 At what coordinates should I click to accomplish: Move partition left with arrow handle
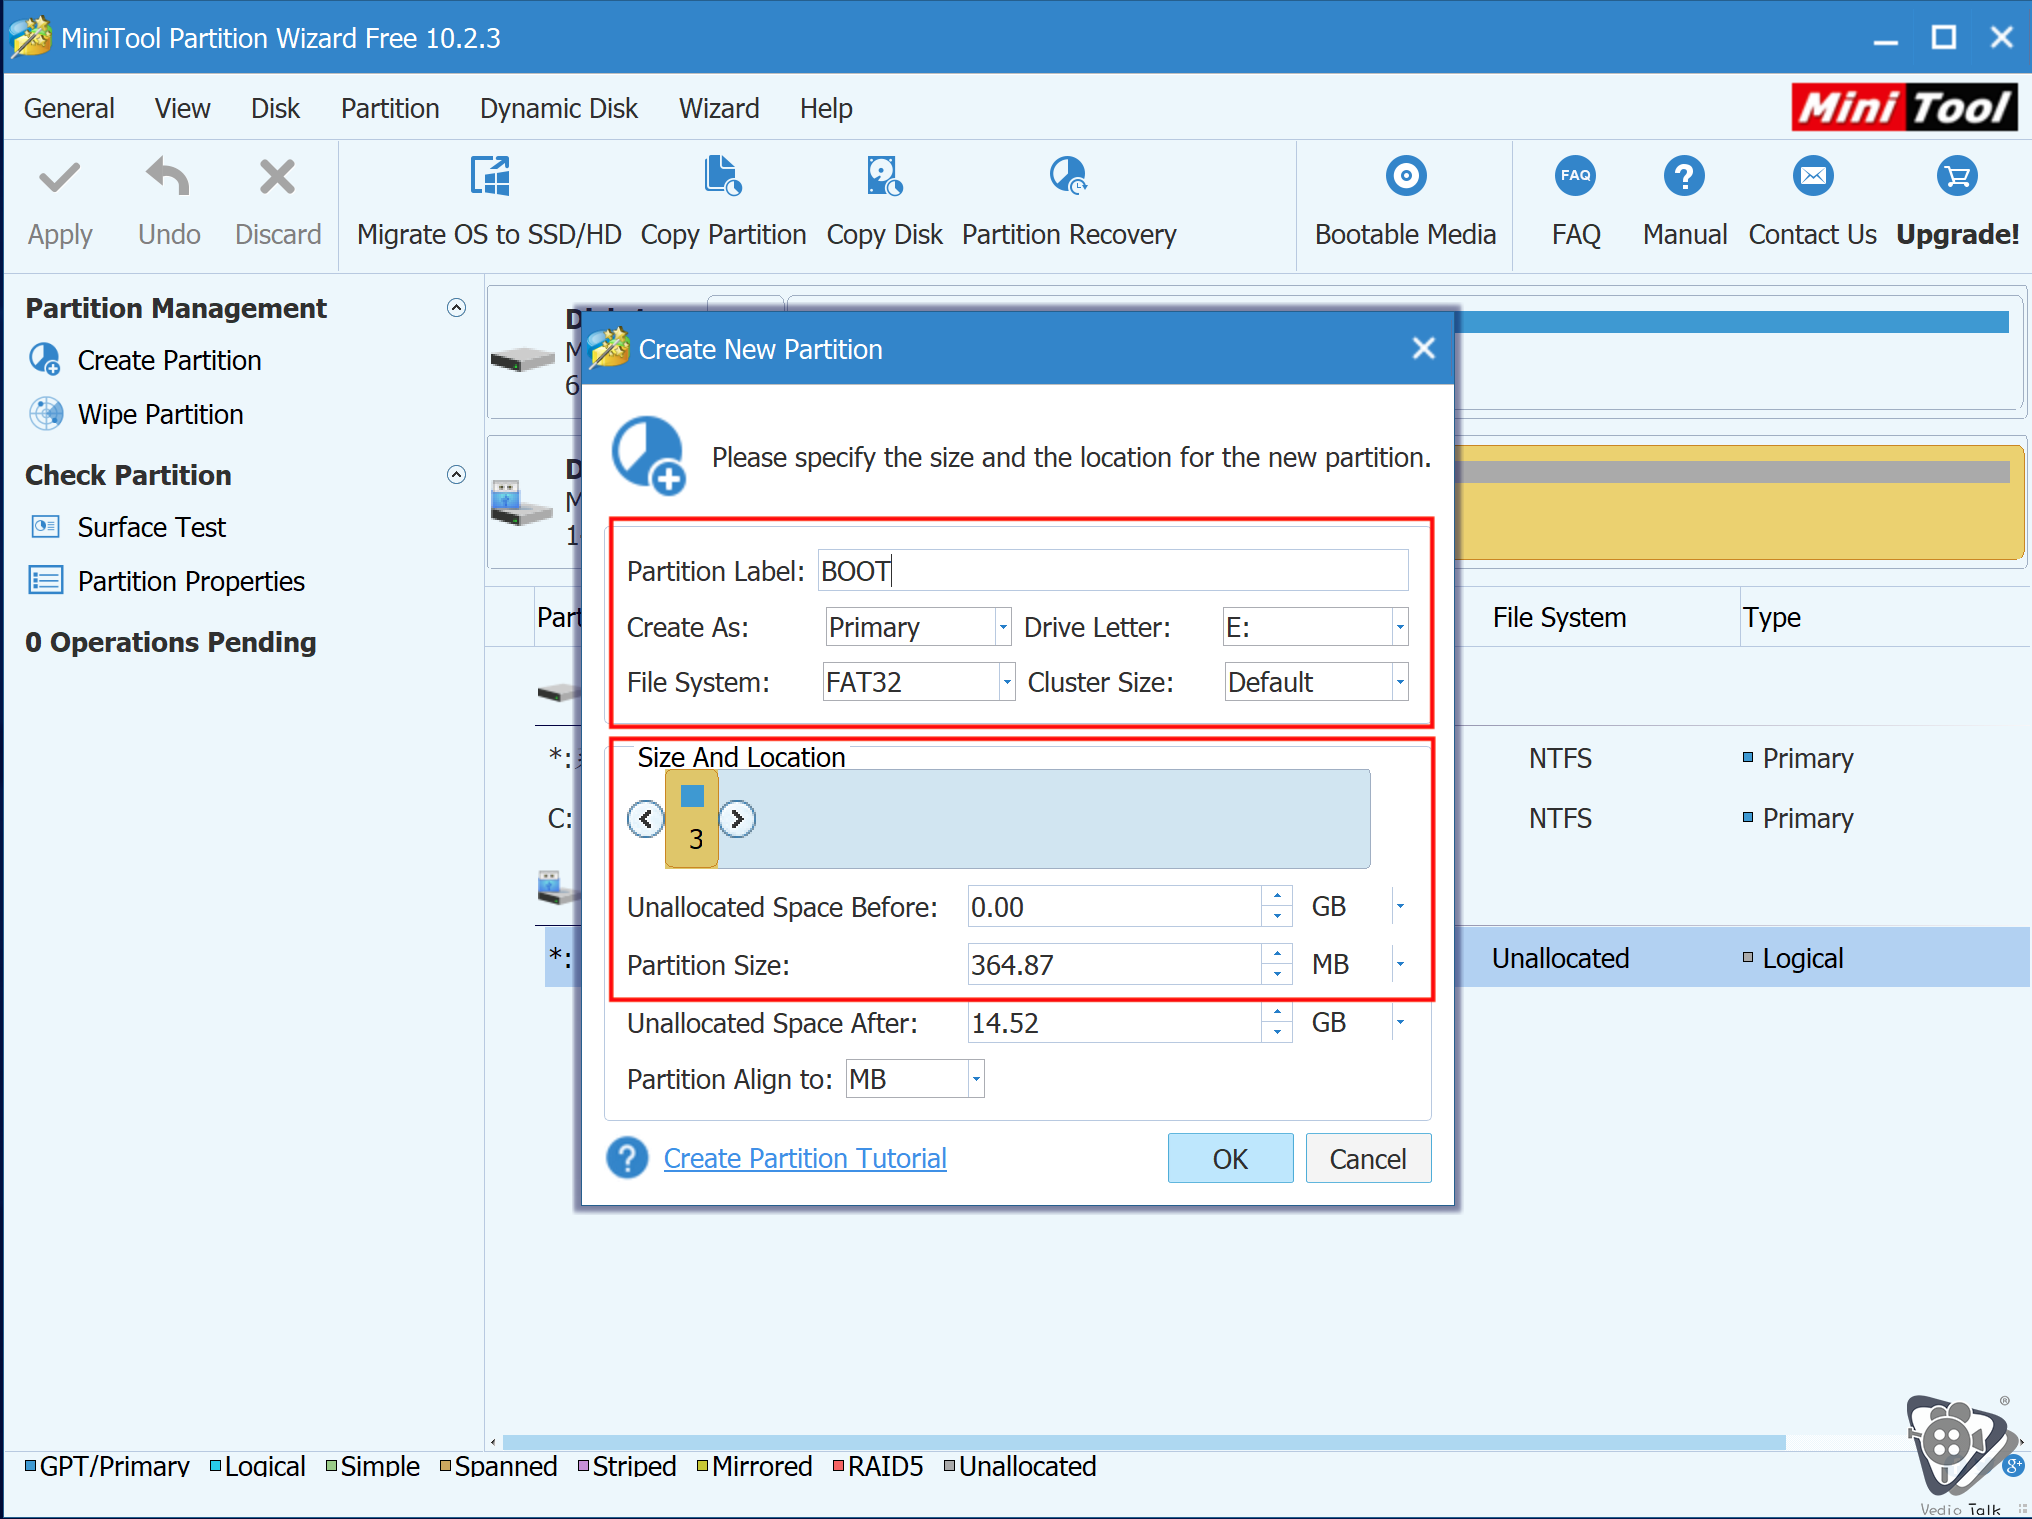click(645, 819)
